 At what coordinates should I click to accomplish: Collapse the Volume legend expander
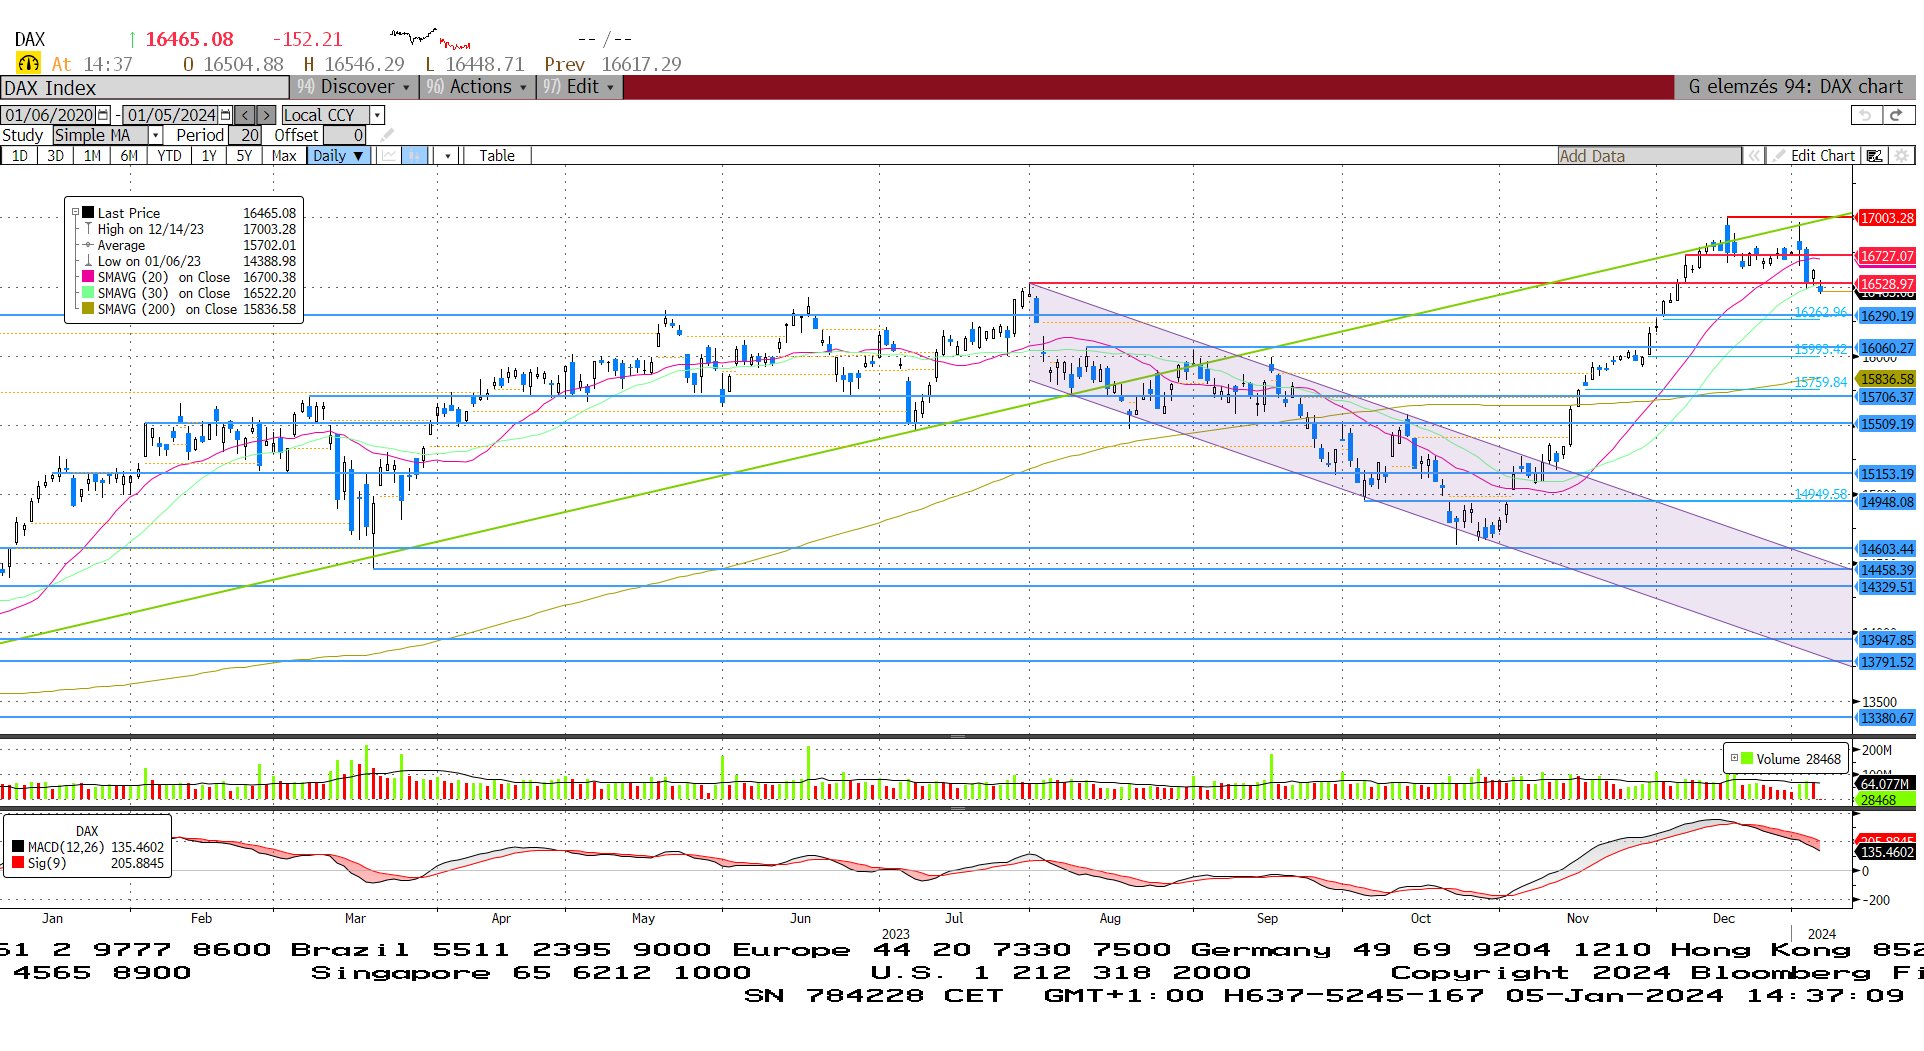1734,758
